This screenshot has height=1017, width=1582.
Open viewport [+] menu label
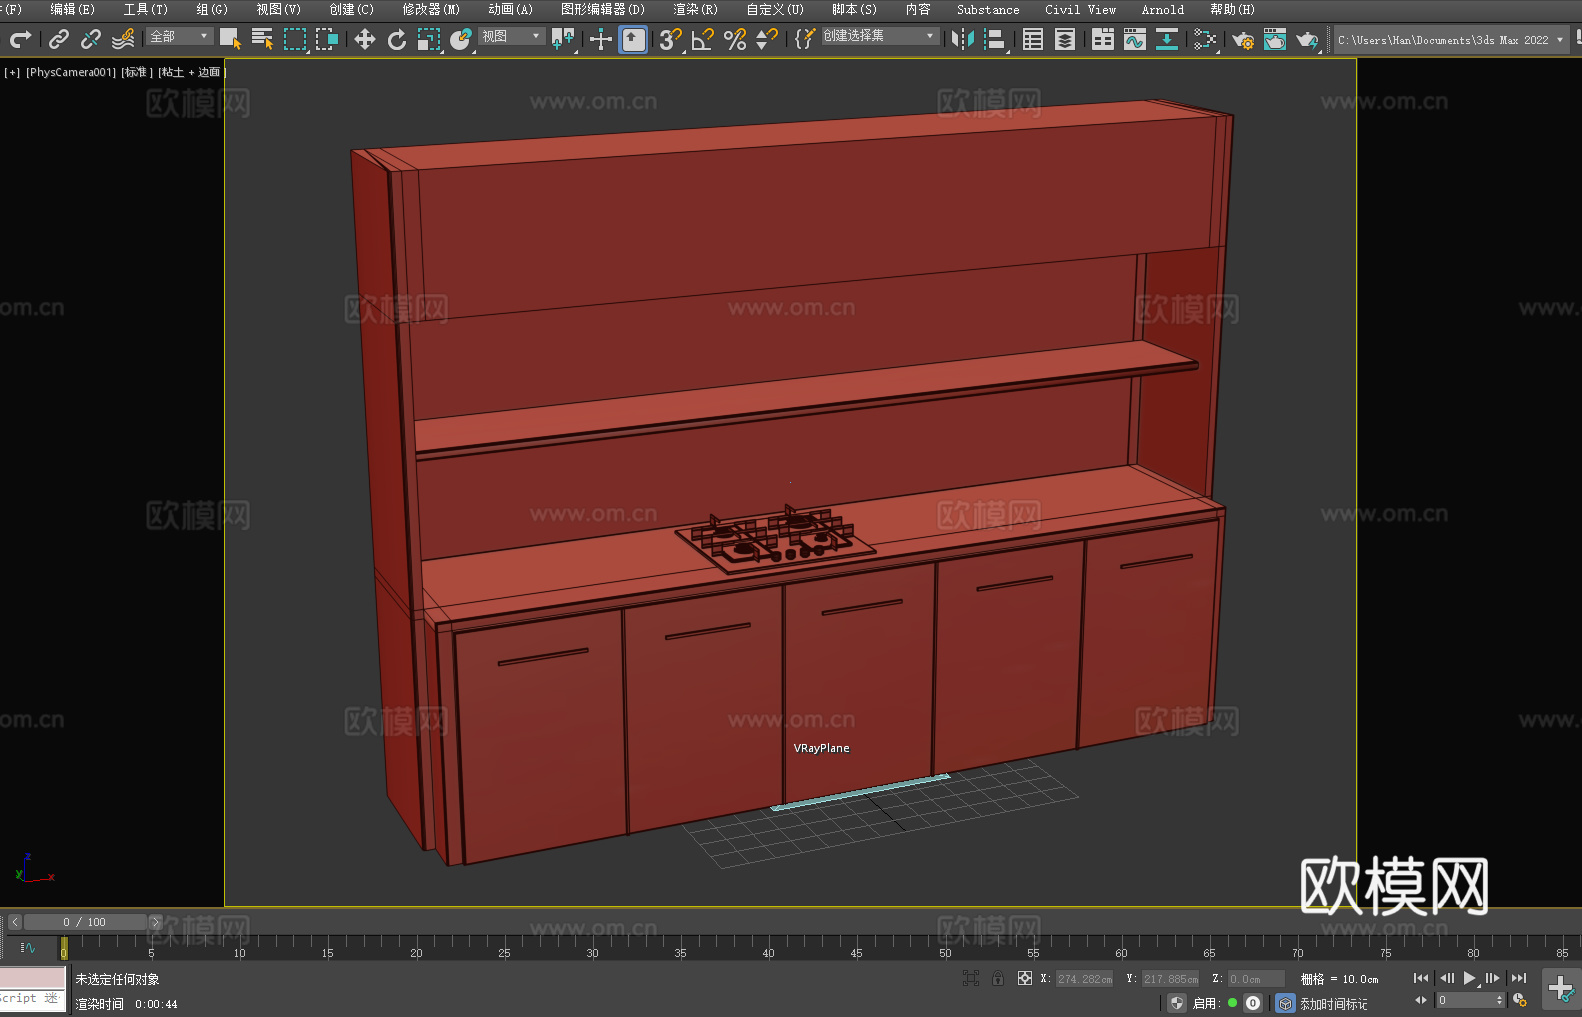coord(12,72)
